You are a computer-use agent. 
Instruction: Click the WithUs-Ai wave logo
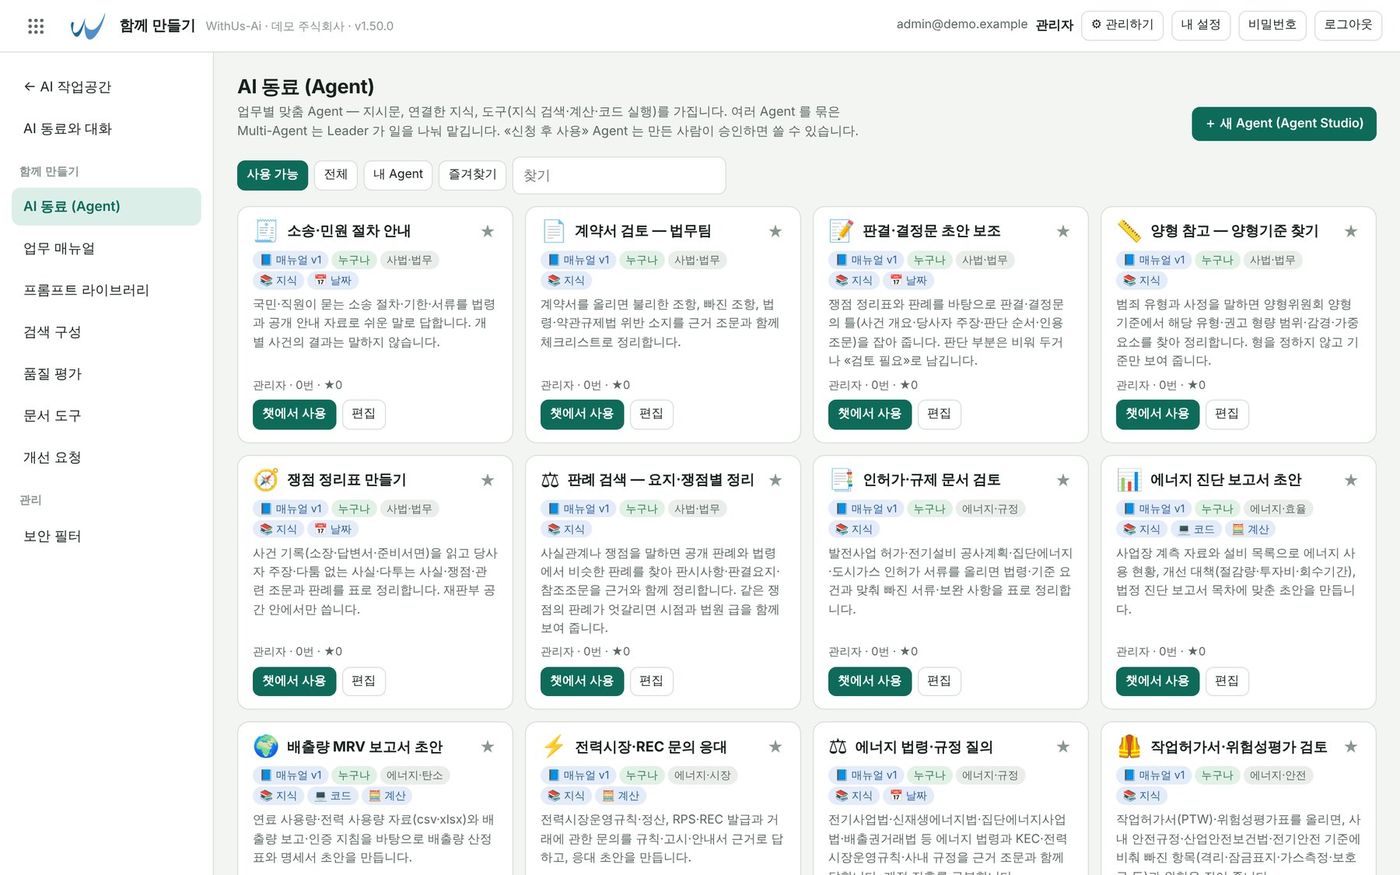click(88, 26)
